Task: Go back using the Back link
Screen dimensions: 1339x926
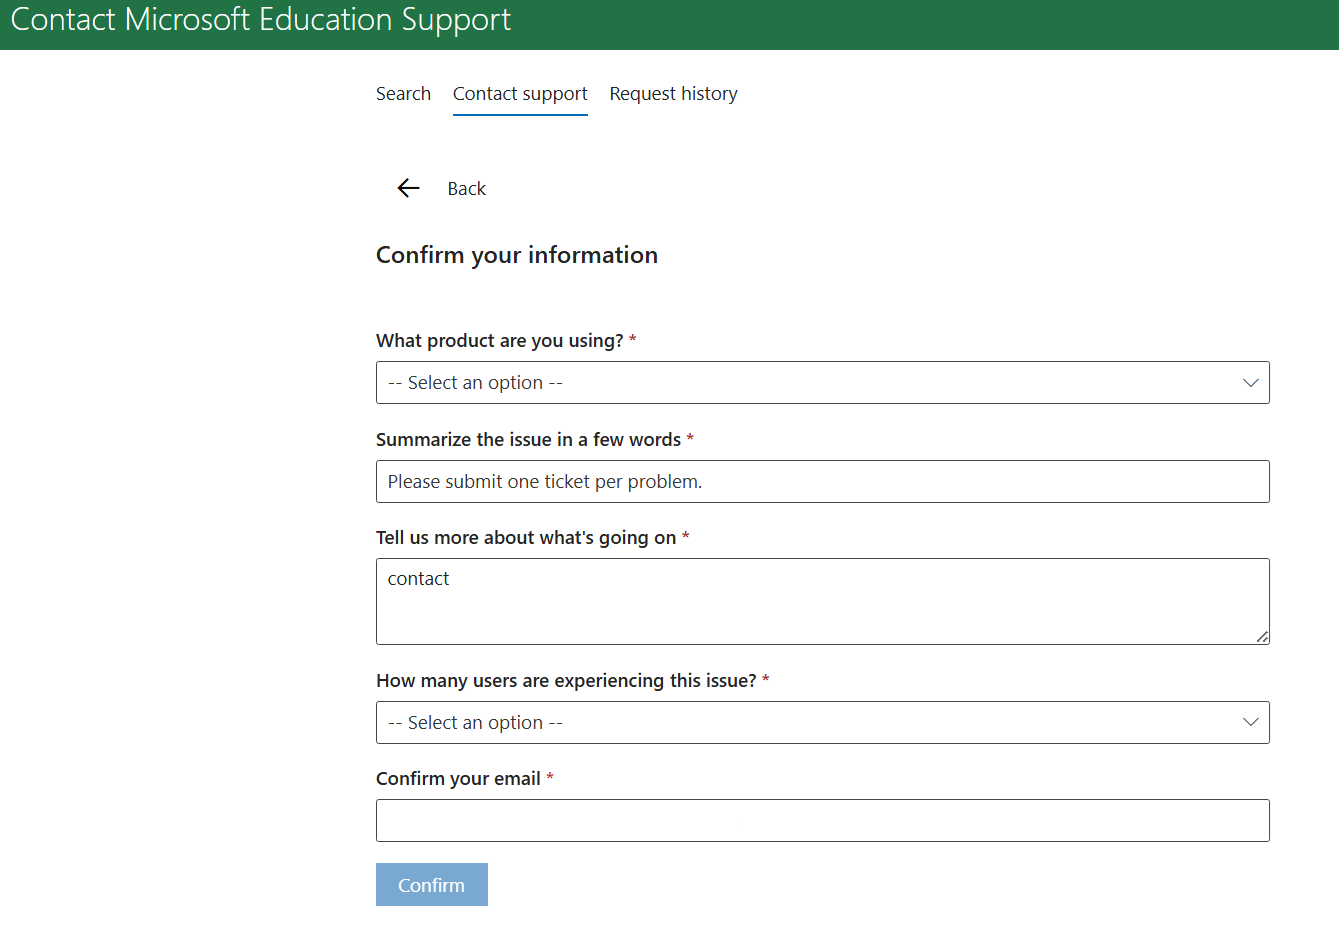Action: [x=466, y=188]
